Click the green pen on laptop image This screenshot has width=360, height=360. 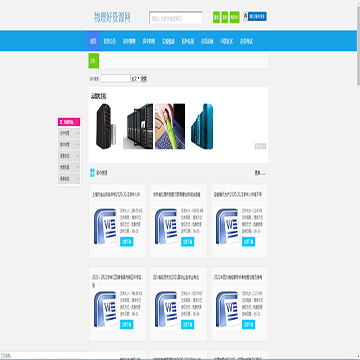(170, 126)
